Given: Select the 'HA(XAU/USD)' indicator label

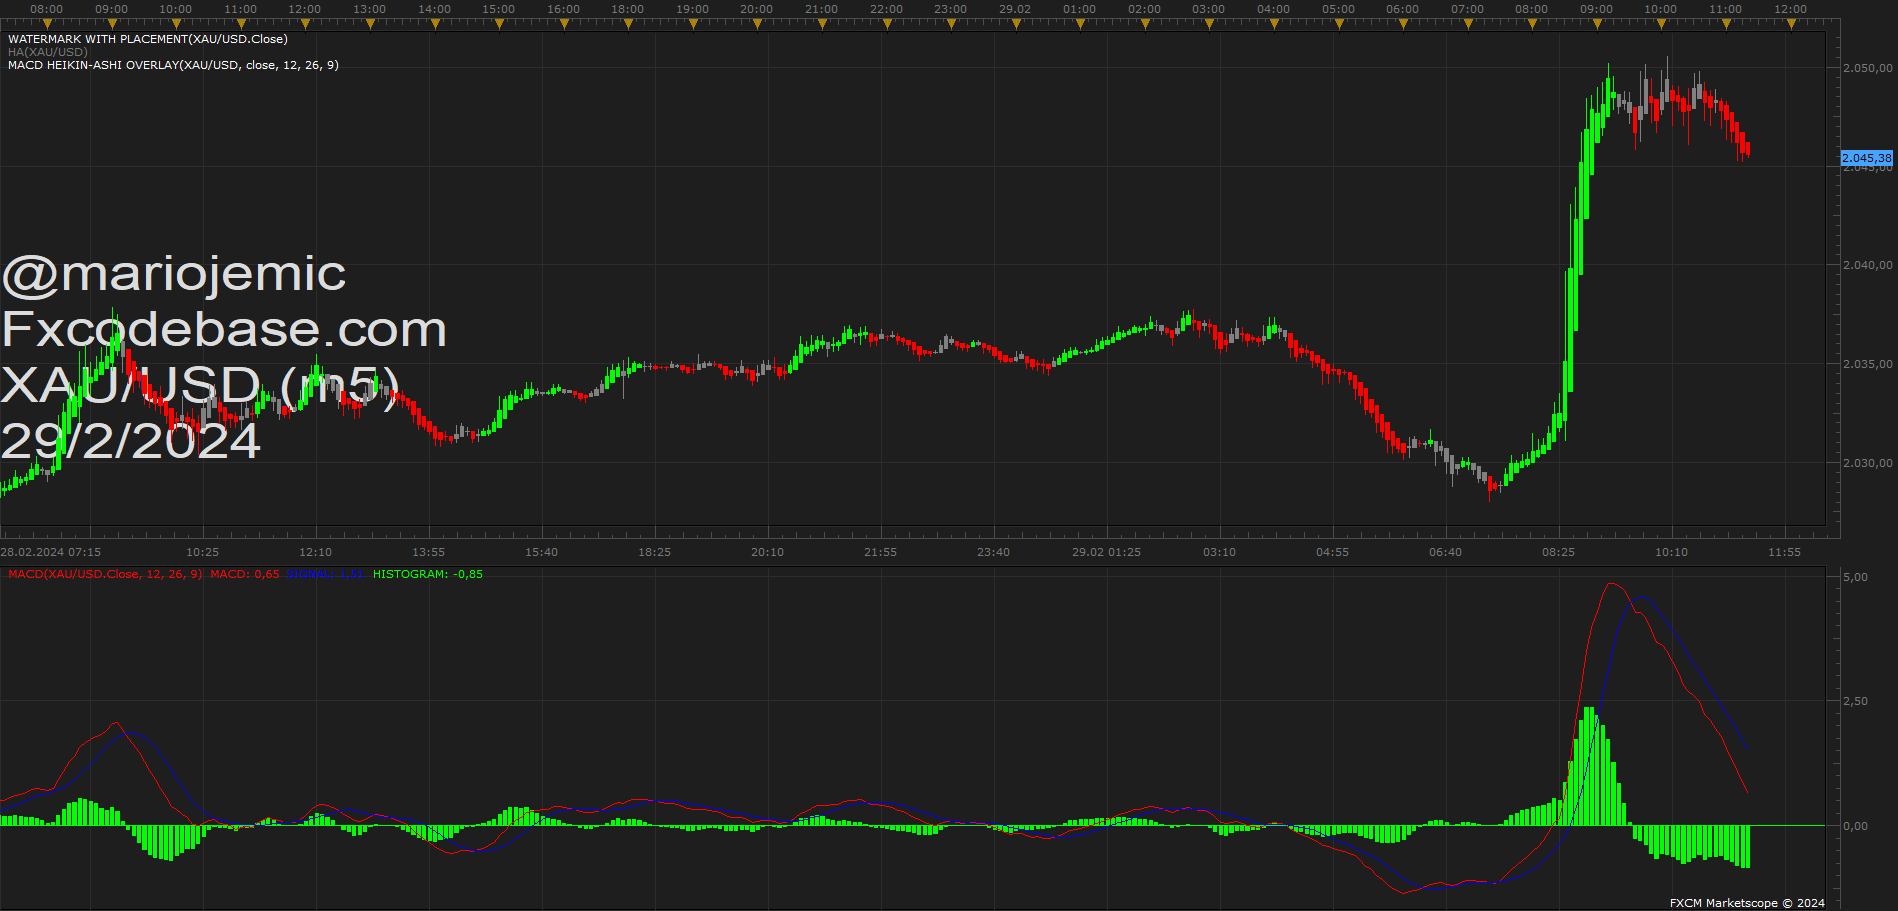Looking at the screenshot, I should point(48,52).
